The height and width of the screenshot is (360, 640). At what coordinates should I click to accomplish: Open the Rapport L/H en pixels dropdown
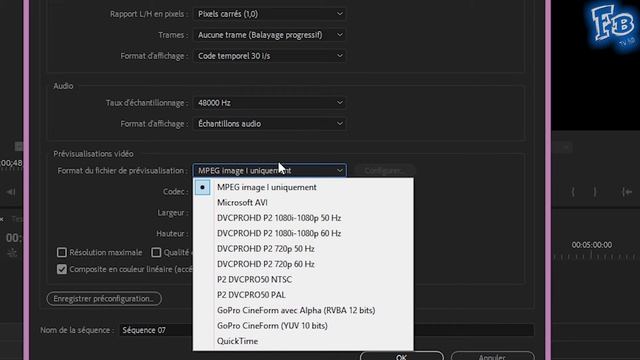coord(269,14)
